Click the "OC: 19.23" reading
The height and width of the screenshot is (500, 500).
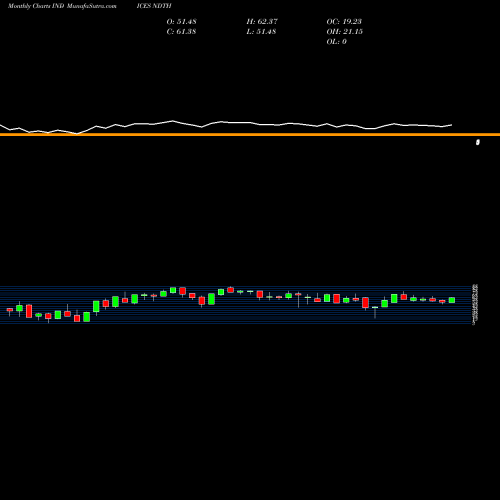[x=344, y=21]
